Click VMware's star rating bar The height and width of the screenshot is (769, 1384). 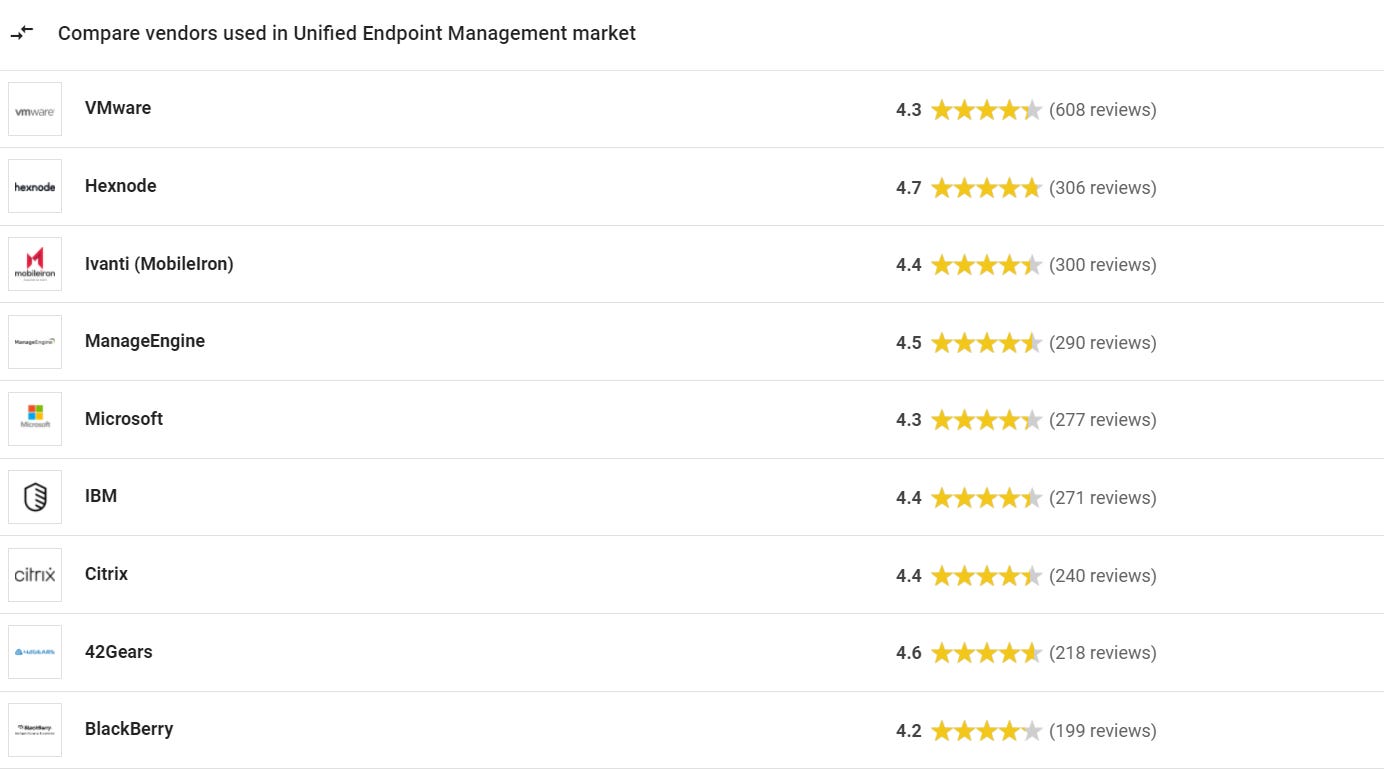(x=986, y=110)
